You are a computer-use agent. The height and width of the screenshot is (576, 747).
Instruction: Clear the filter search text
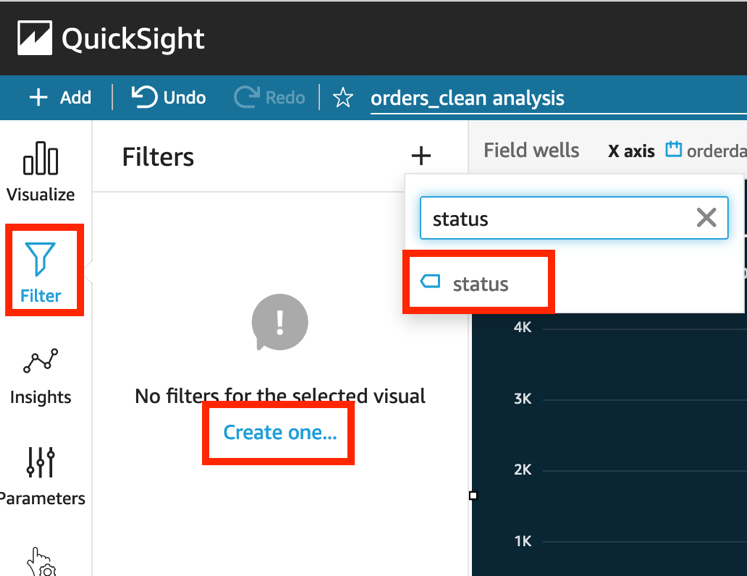point(706,218)
